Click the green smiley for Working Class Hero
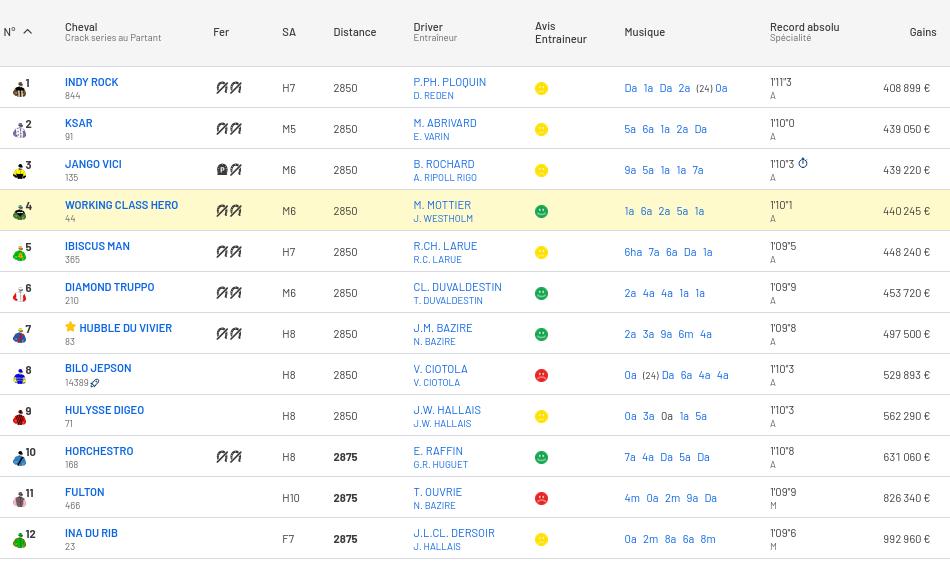The width and height of the screenshot is (950, 564). coord(541,211)
